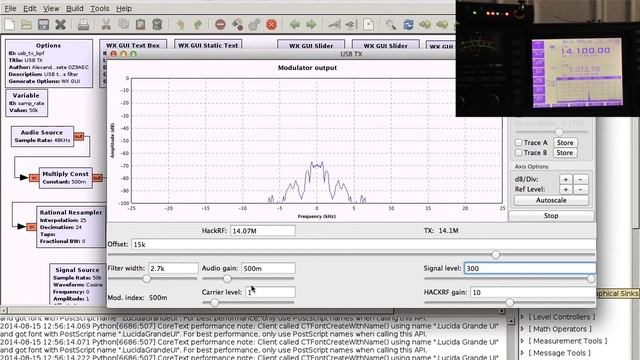640x360 pixels.
Task: Increase dB/Div with plus button
Action: click(566, 179)
